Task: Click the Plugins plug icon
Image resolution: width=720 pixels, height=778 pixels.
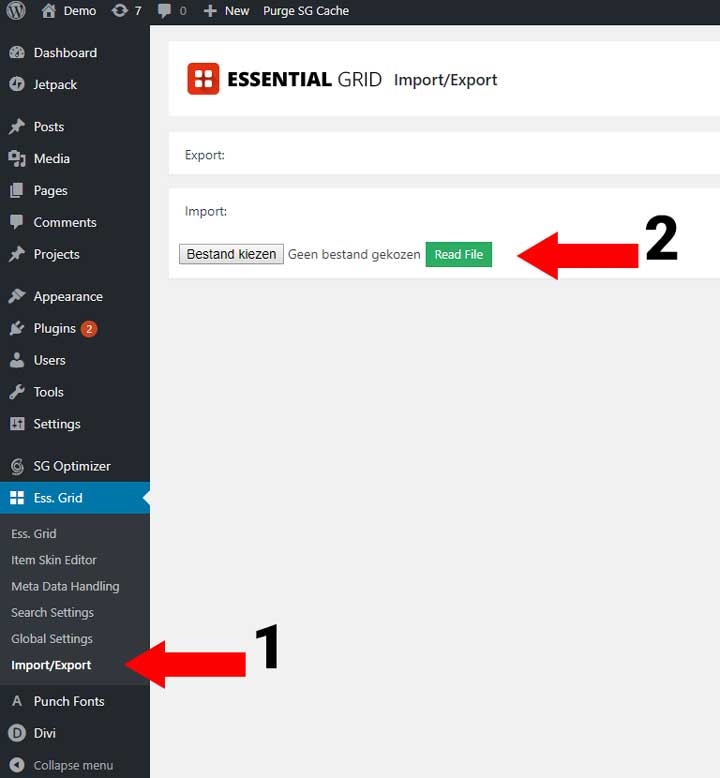Action: pos(17,328)
